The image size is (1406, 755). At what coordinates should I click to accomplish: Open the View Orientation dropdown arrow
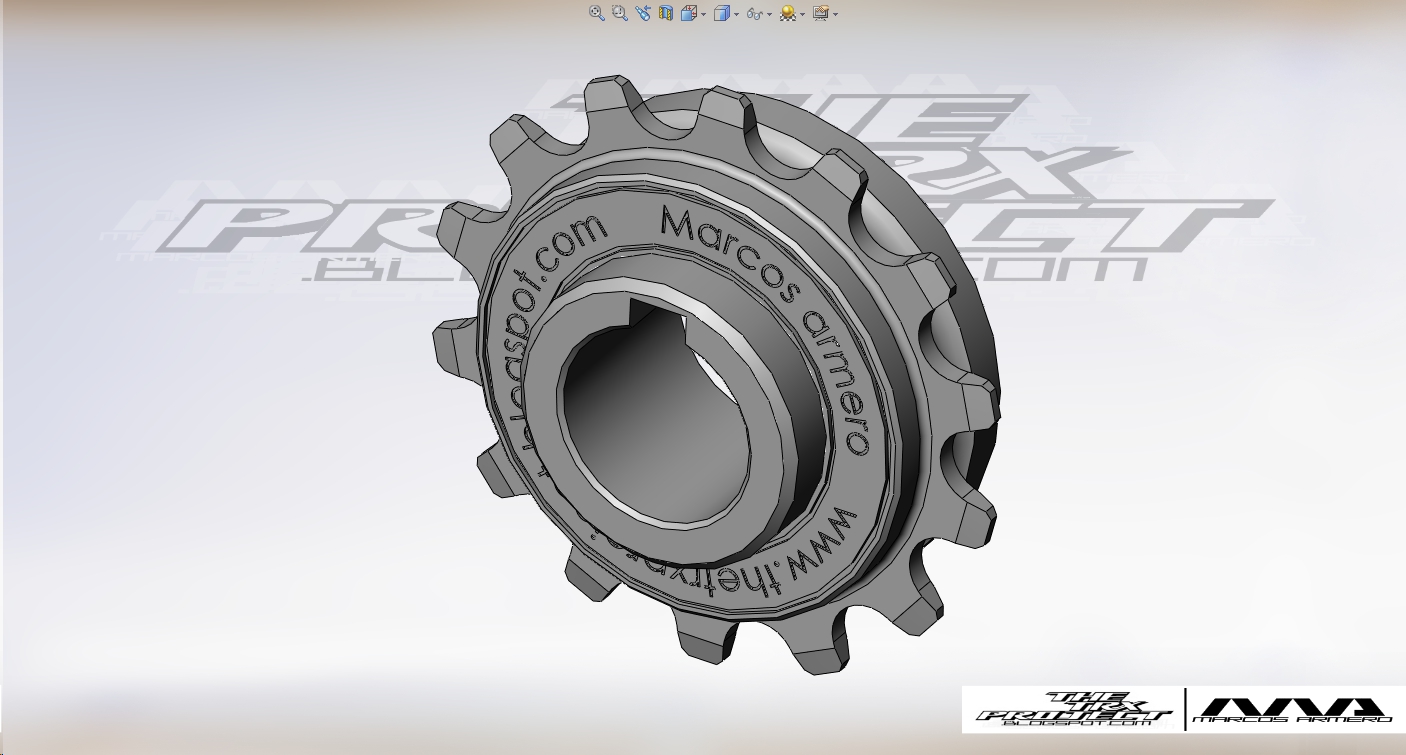click(x=704, y=14)
